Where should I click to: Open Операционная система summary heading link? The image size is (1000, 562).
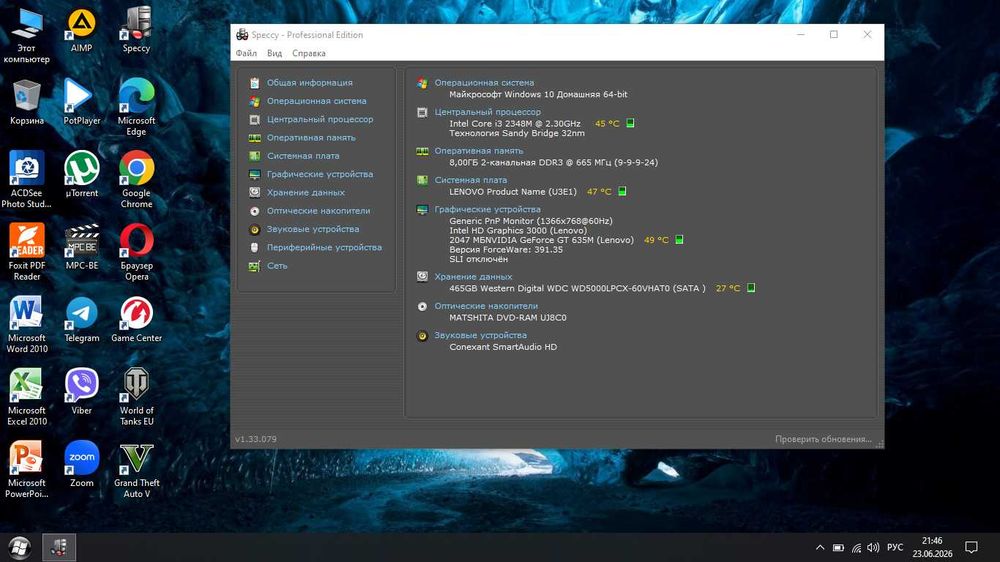coord(484,82)
